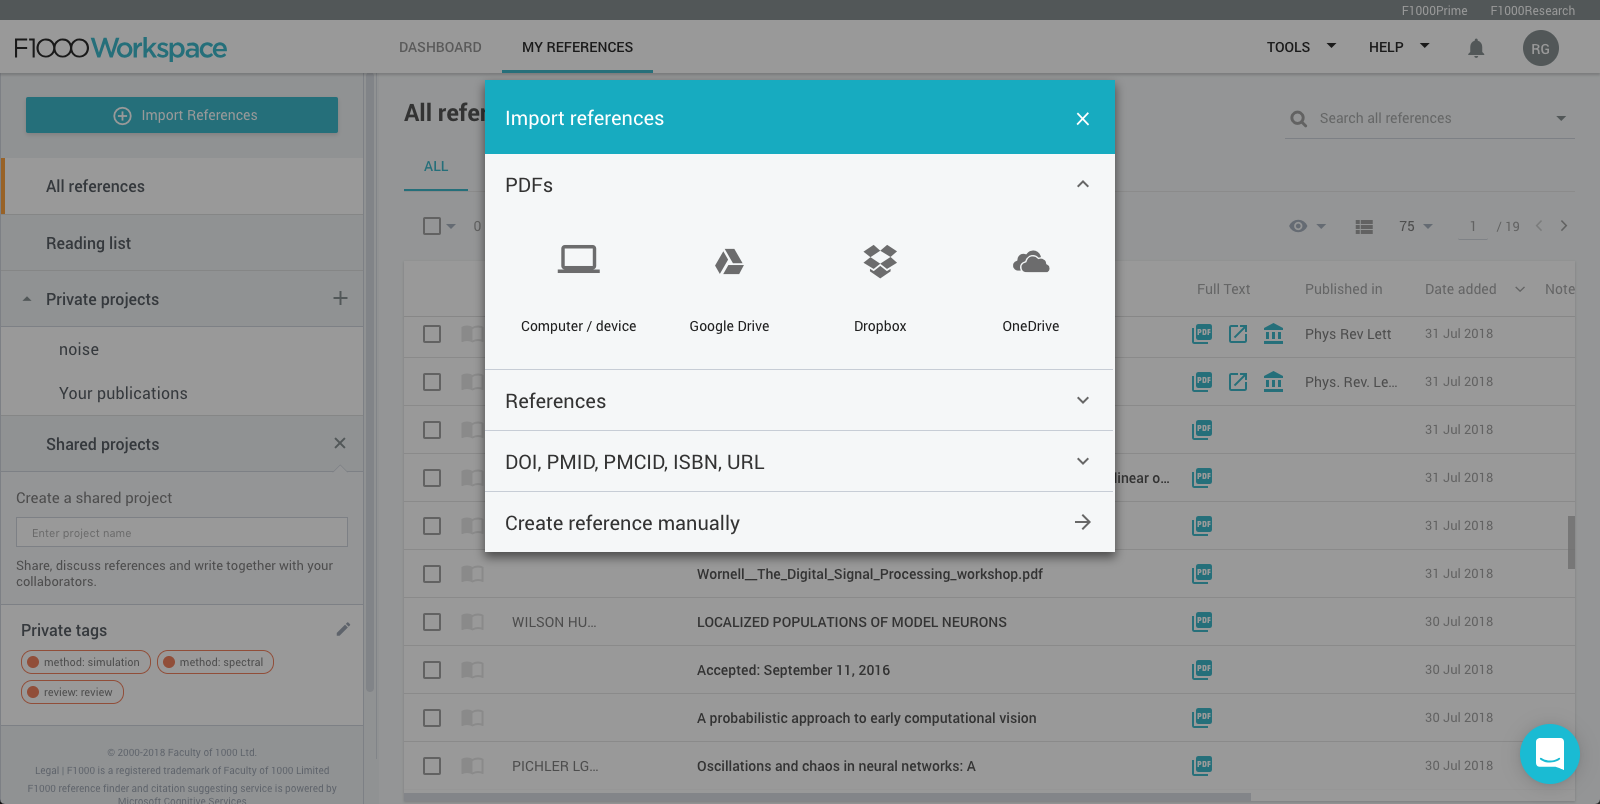This screenshot has width=1600, height=804.
Task: Select the review: review tag
Action: 72,692
